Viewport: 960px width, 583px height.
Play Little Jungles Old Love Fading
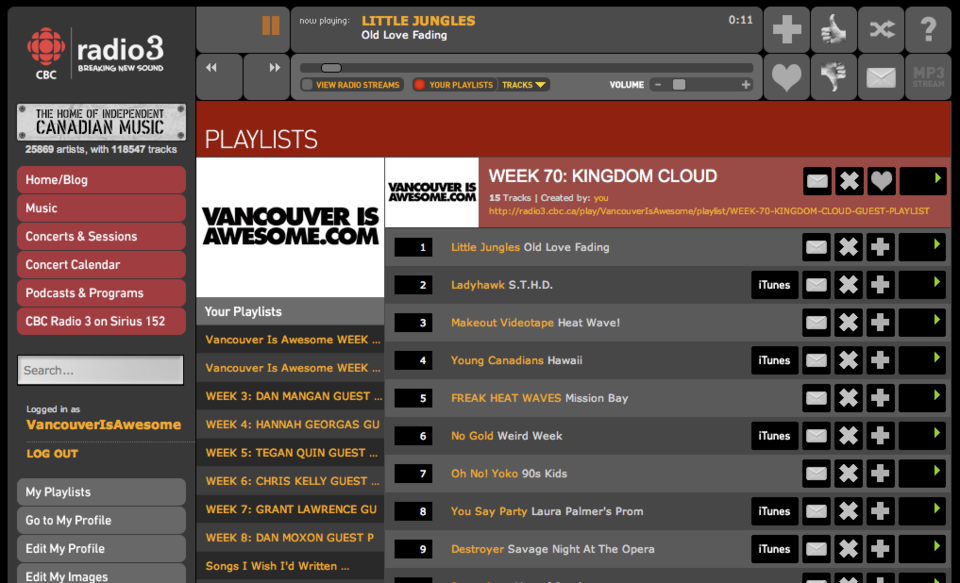[x=922, y=247]
